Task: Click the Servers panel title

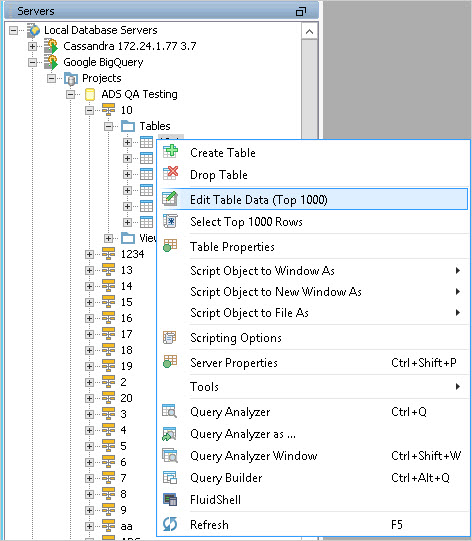Action: (36, 11)
